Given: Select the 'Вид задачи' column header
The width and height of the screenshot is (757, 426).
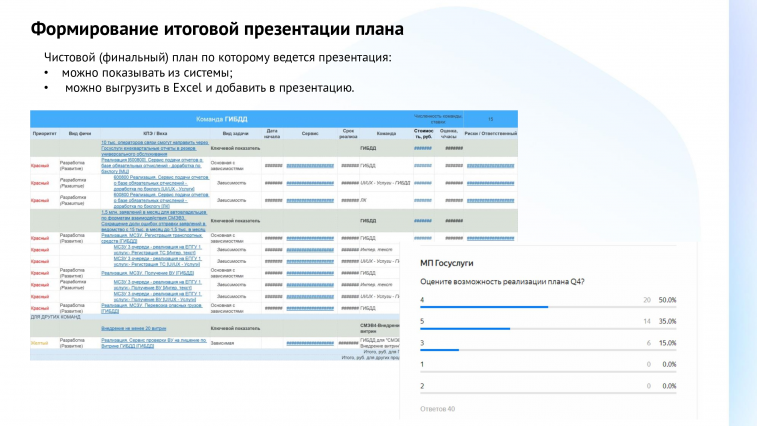Looking at the screenshot, I should (236, 134).
